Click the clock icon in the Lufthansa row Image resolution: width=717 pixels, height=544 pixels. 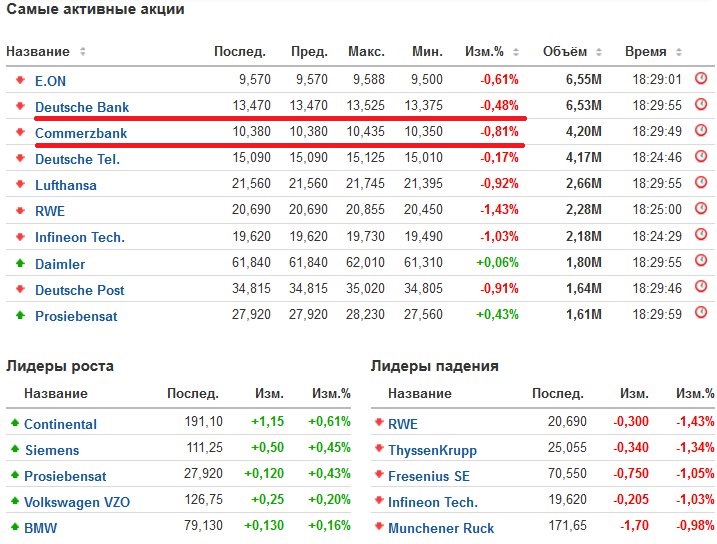pos(701,183)
